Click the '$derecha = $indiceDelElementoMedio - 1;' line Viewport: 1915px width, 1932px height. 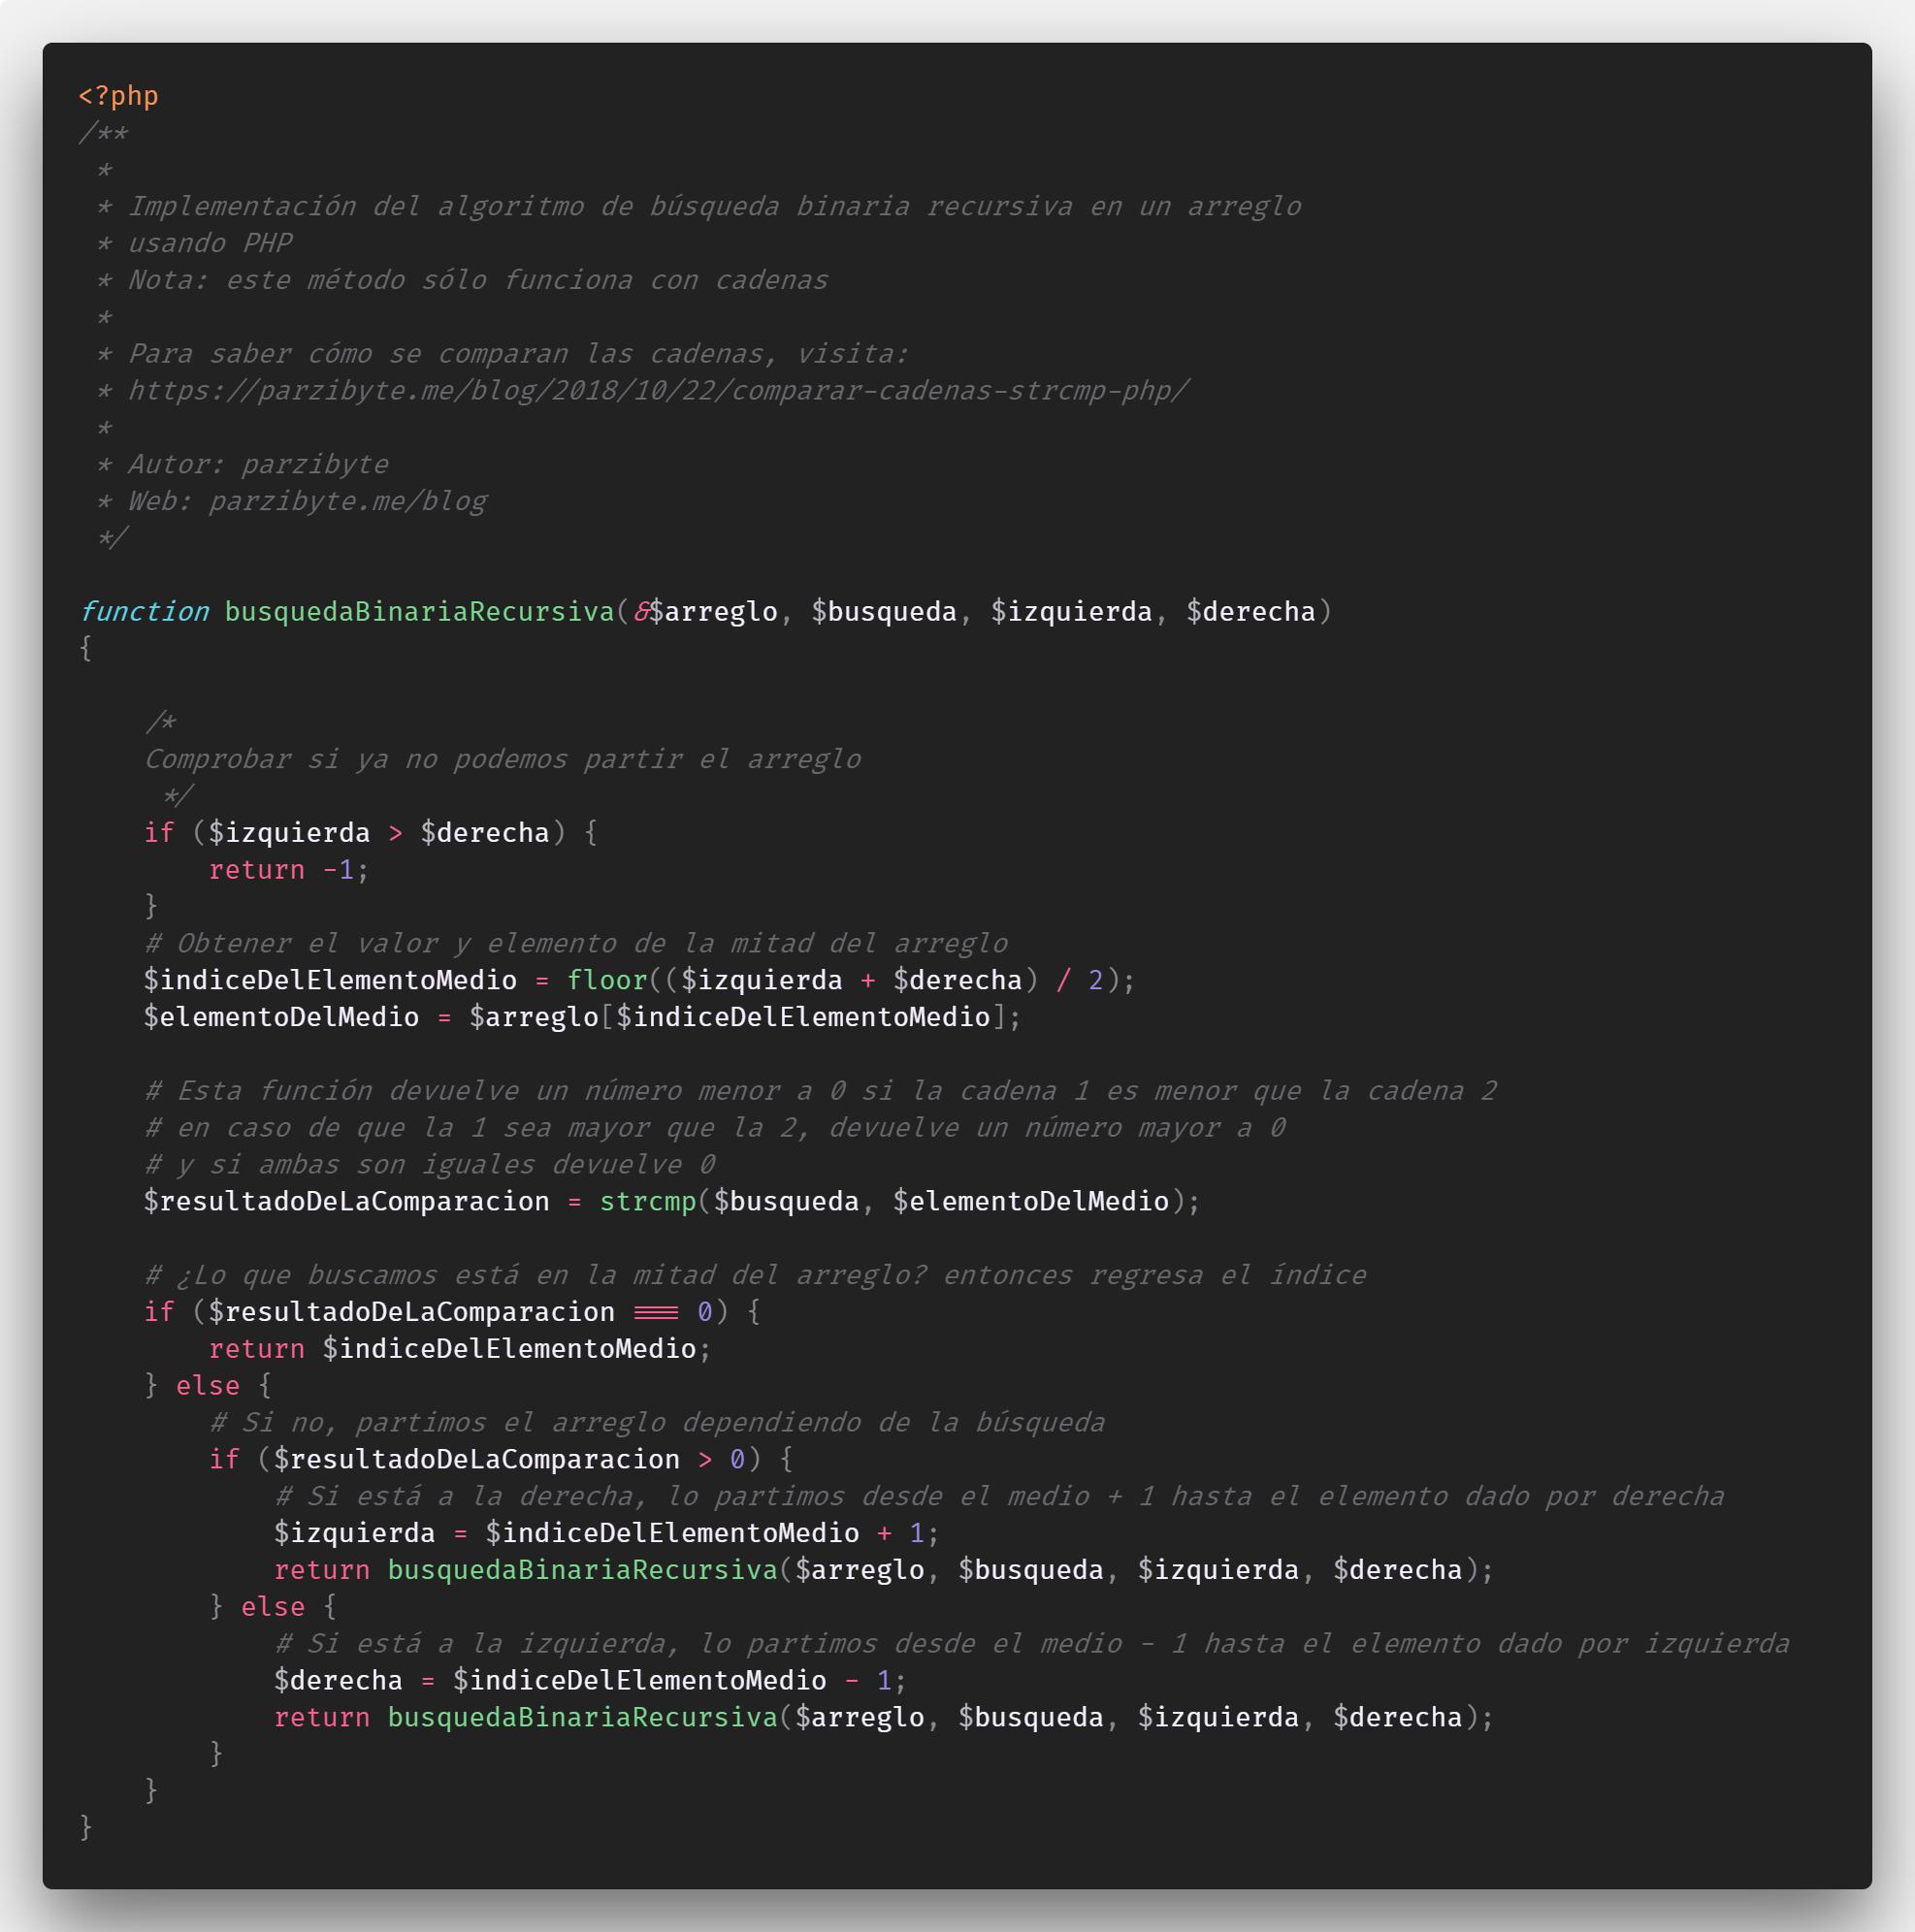click(x=590, y=1680)
